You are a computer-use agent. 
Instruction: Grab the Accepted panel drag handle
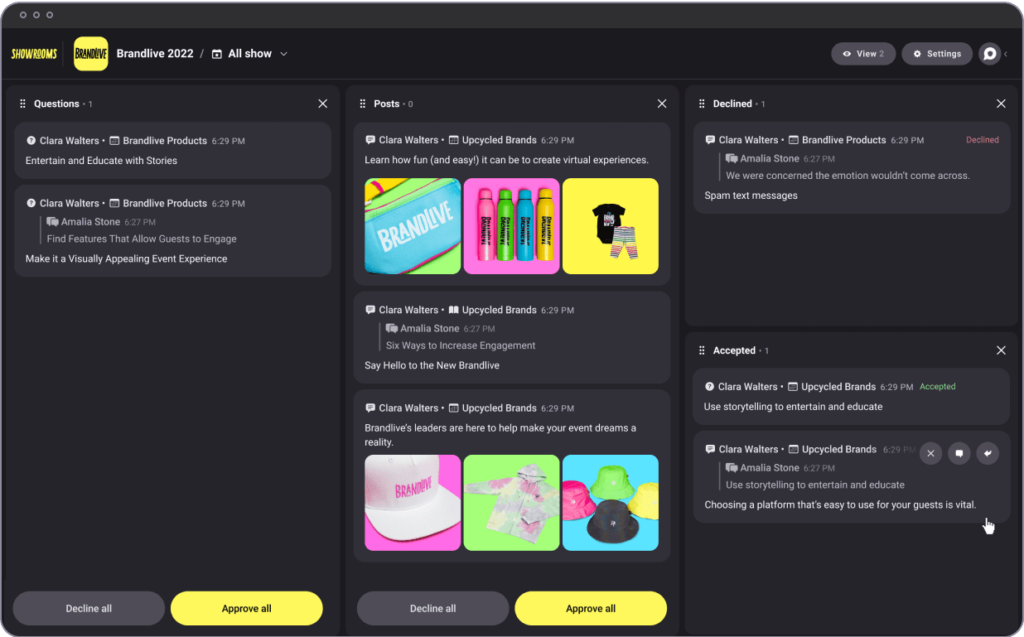702,351
